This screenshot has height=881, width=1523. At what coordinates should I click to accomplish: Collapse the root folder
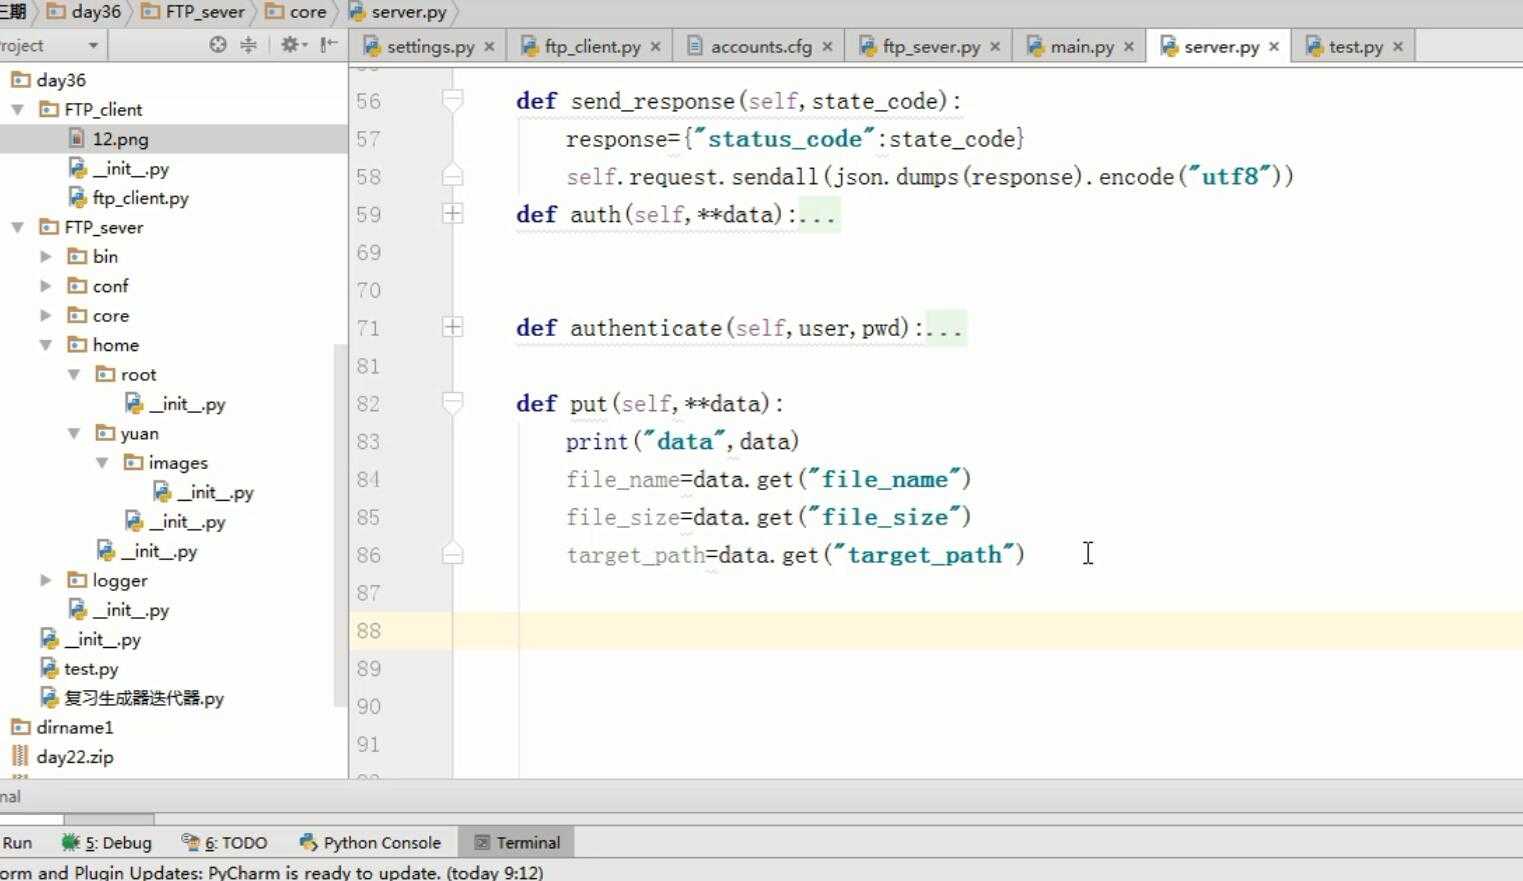click(x=73, y=375)
